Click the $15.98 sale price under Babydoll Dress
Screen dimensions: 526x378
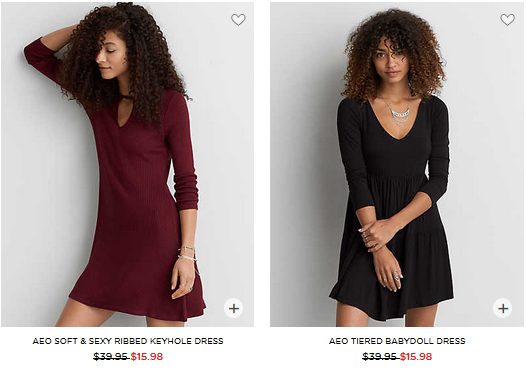tap(416, 356)
